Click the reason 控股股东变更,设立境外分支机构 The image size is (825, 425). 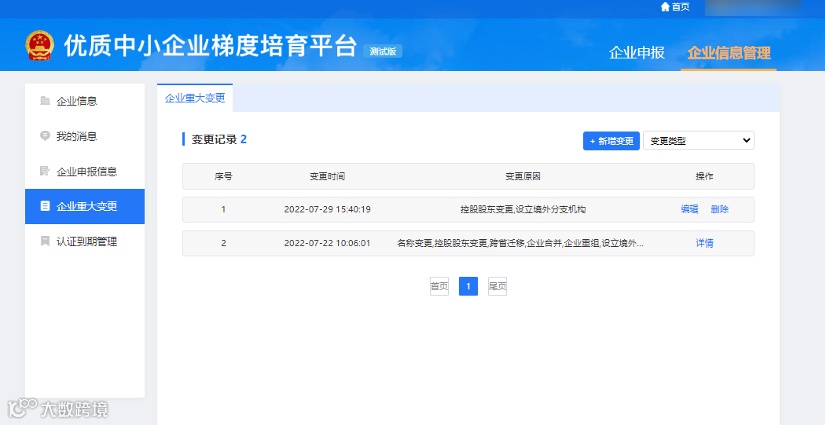(523, 209)
